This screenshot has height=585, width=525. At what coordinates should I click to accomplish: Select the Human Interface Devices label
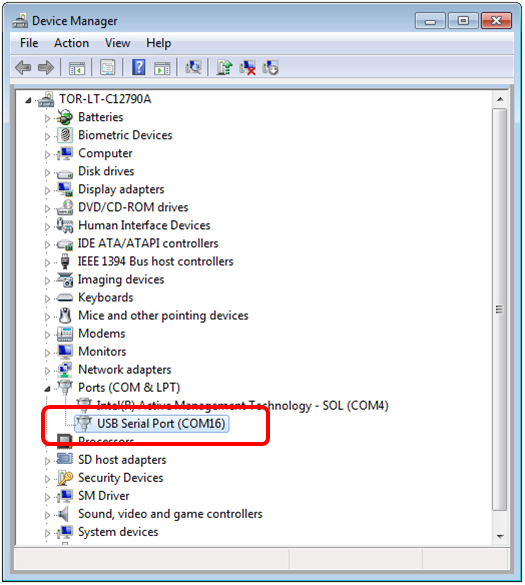pyautogui.click(x=144, y=225)
